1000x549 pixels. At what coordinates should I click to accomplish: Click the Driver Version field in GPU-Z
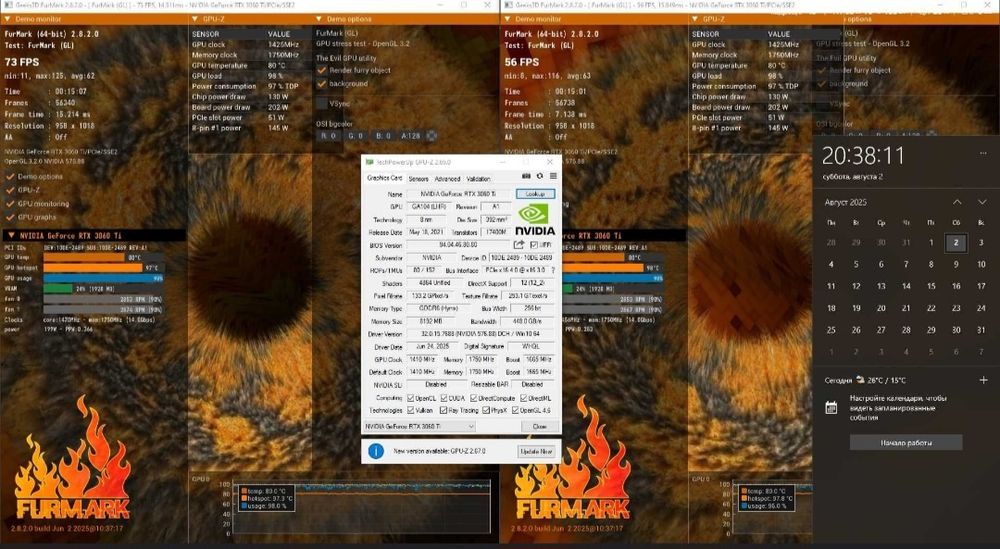480,334
